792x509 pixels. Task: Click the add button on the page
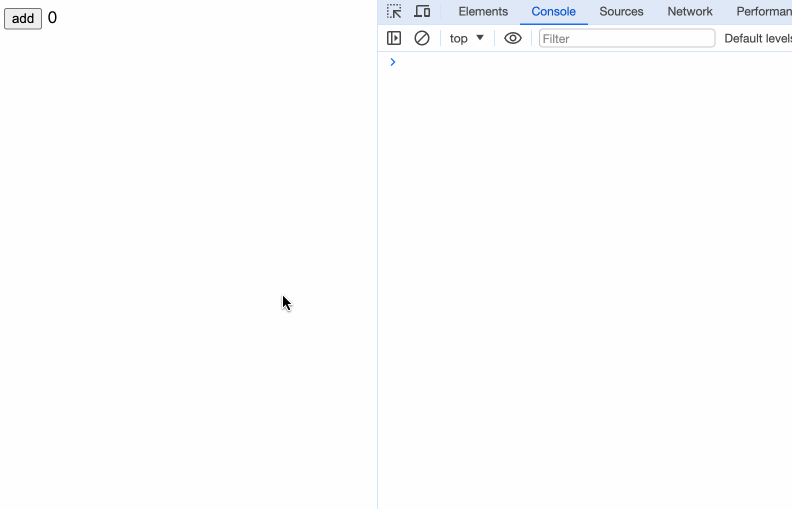[23, 19]
